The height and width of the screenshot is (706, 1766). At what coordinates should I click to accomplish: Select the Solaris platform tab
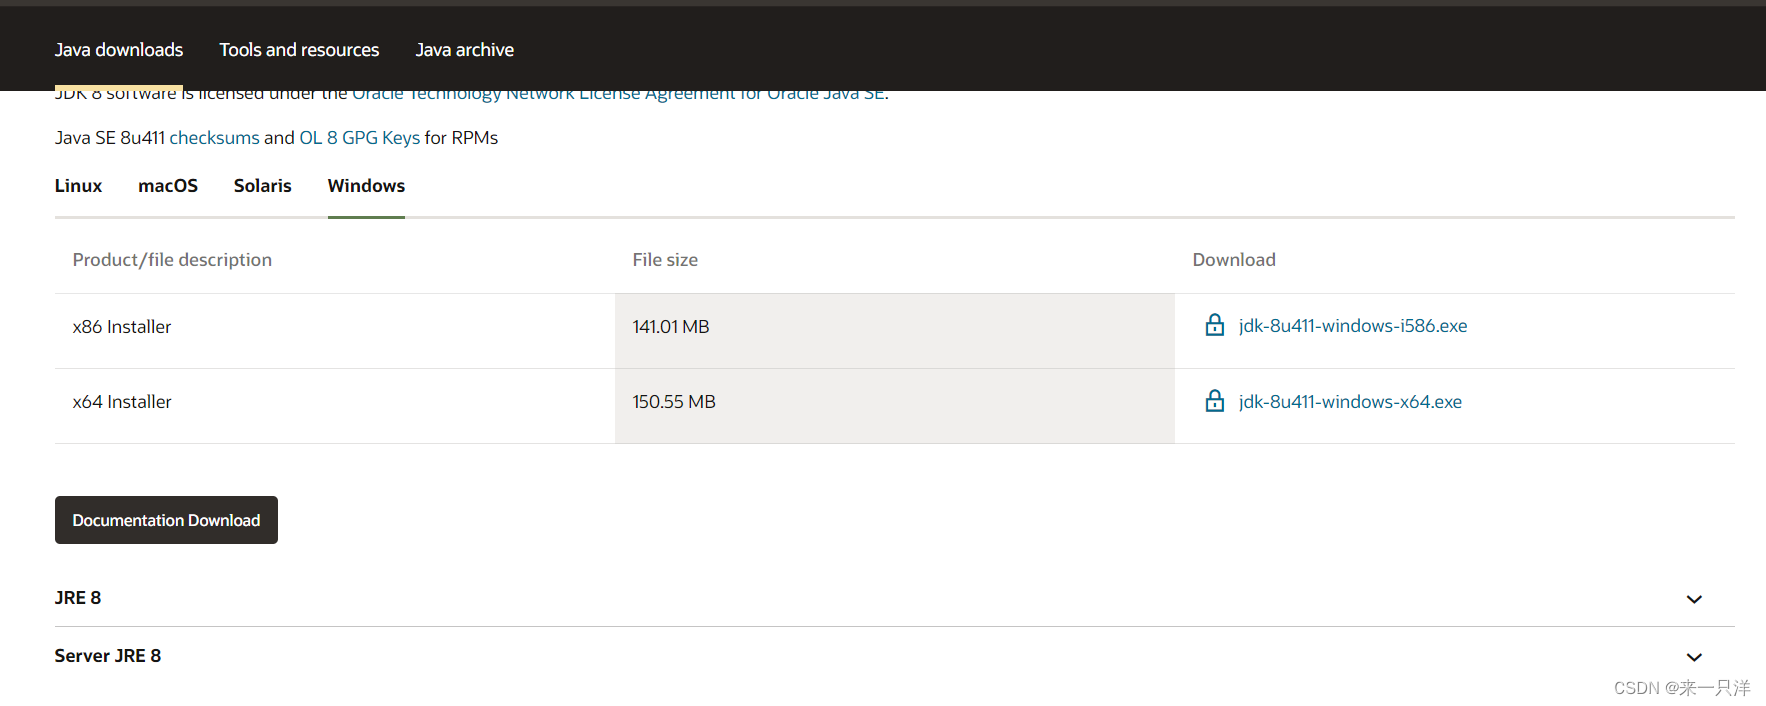[x=263, y=186]
